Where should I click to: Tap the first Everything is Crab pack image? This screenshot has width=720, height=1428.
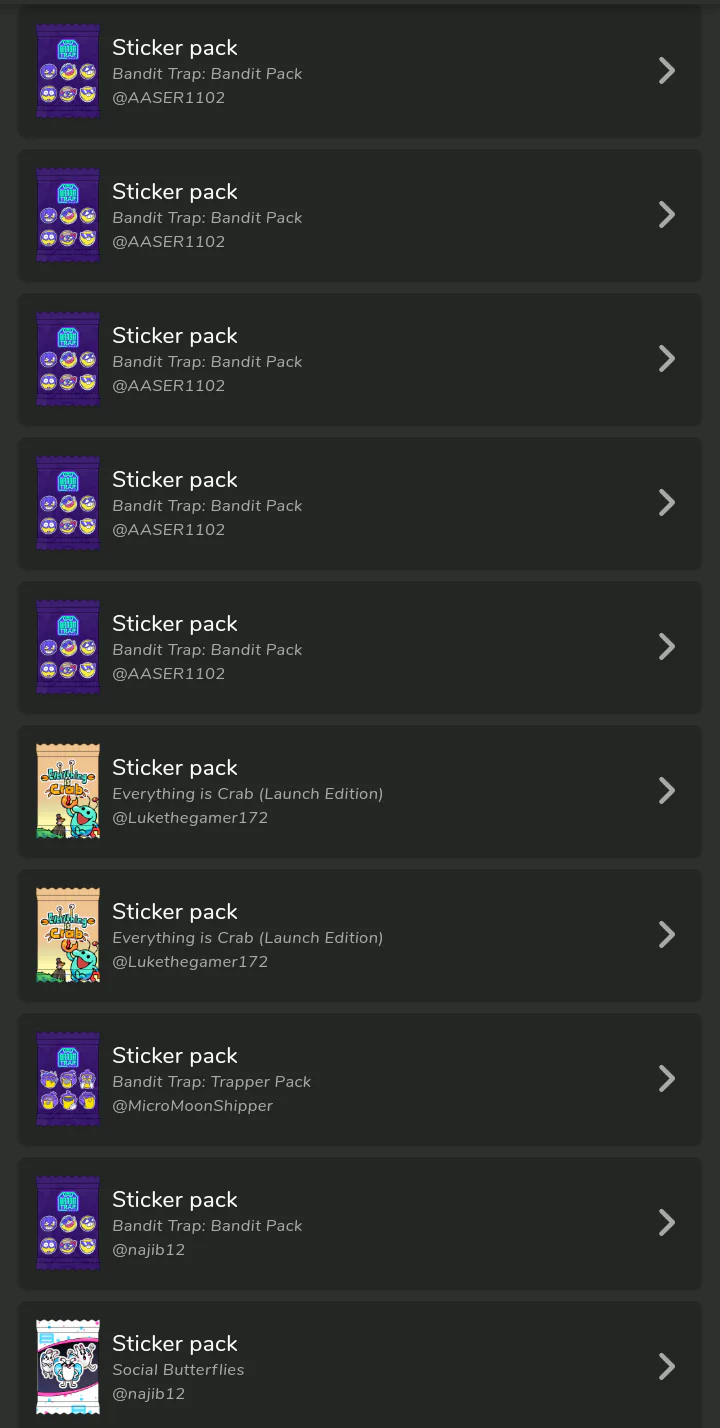click(x=68, y=791)
